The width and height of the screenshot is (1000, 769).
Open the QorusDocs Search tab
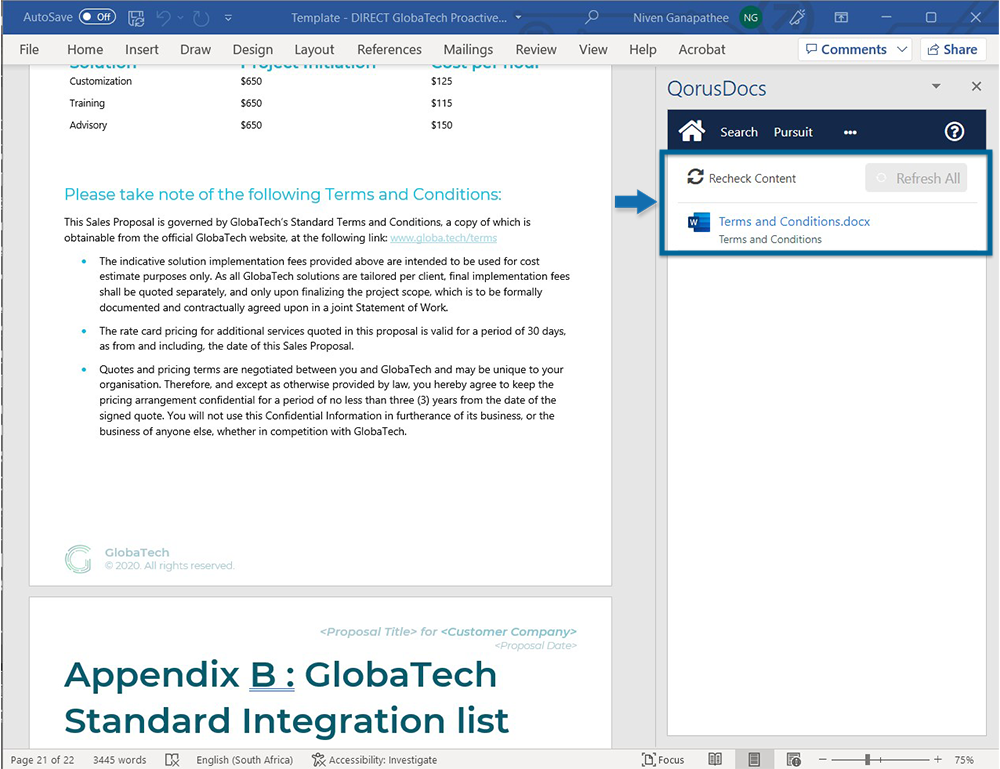739,132
